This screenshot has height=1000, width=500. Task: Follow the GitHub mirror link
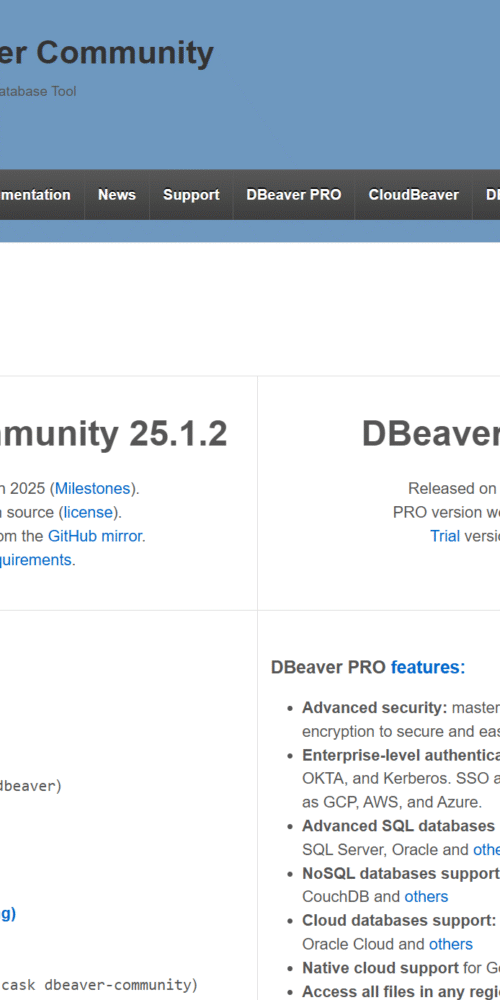pos(94,536)
